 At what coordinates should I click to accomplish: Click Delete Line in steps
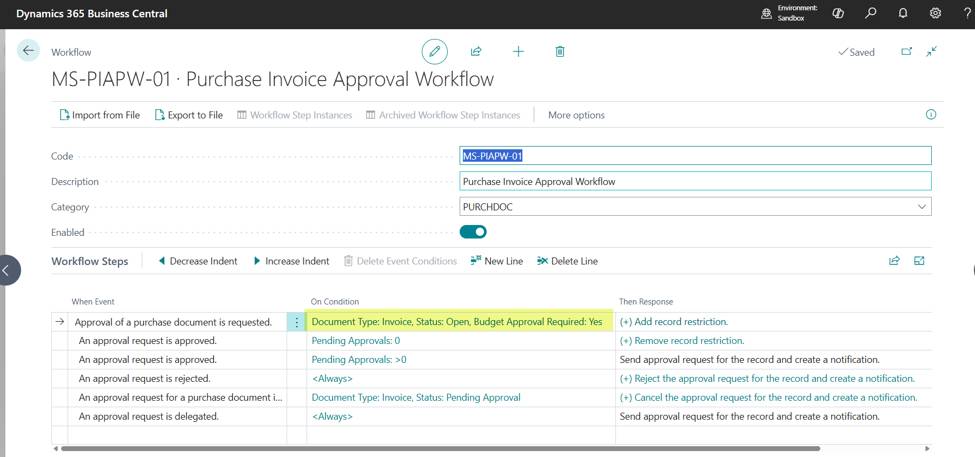[567, 261]
